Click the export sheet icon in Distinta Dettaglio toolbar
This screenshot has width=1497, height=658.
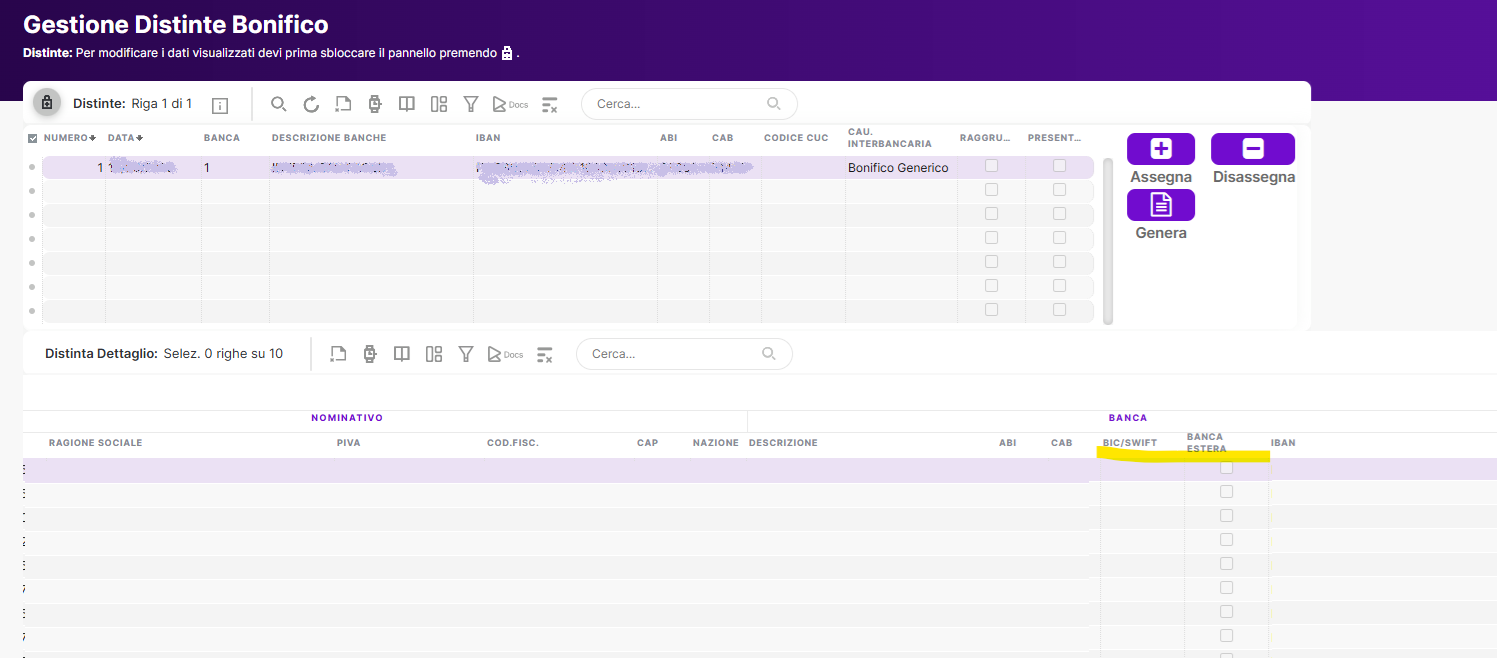(338, 354)
